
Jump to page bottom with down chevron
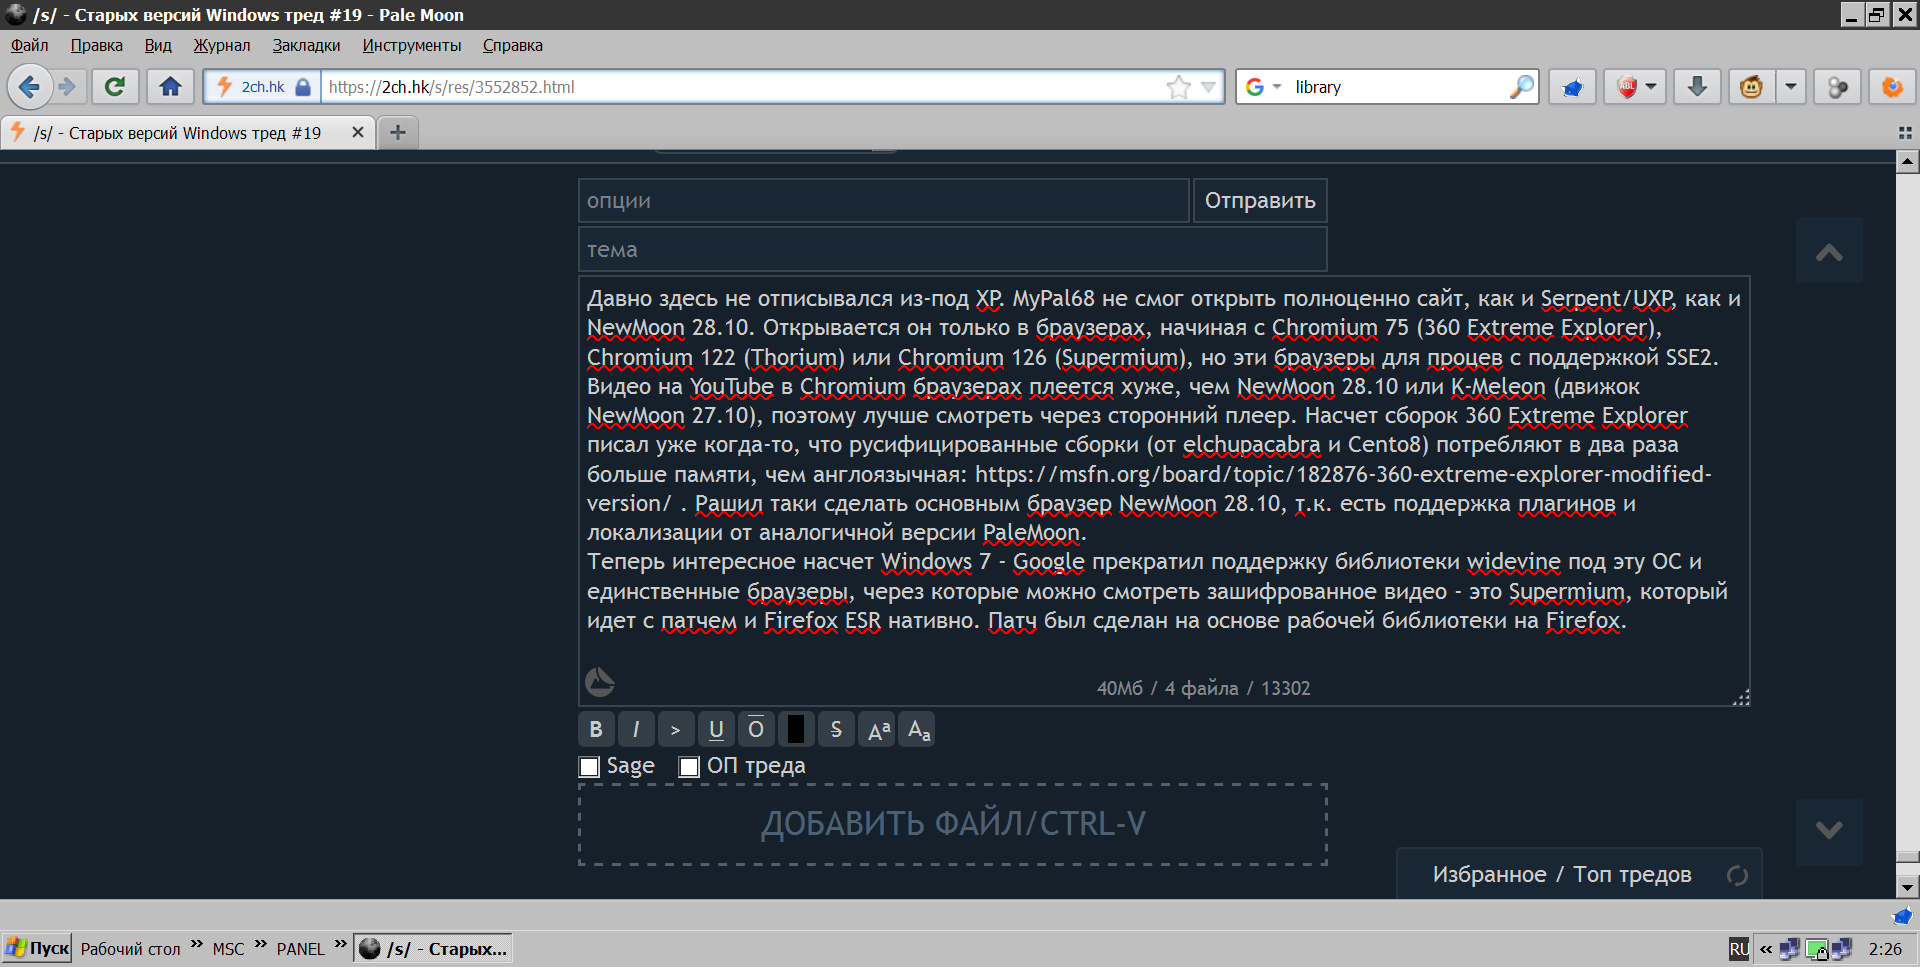1829,831
